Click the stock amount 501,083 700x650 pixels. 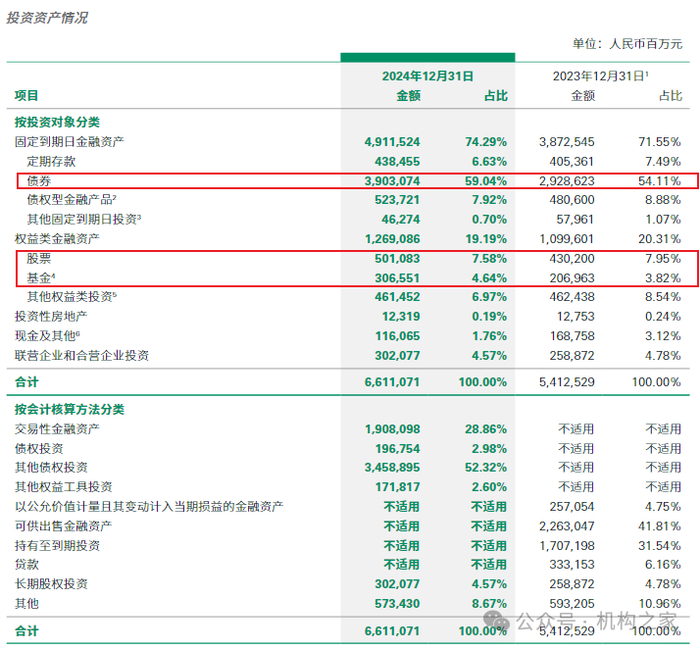[397, 258]
